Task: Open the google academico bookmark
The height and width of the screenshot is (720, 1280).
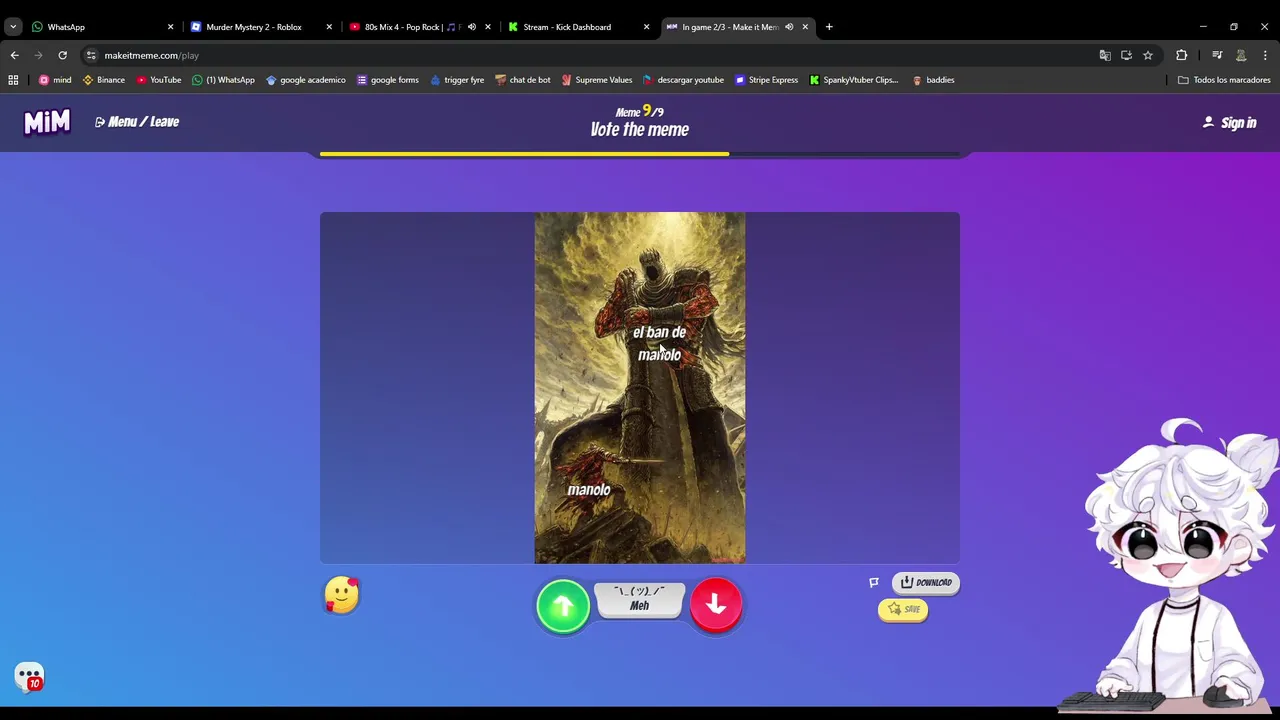Action: [x=305, y=80]
